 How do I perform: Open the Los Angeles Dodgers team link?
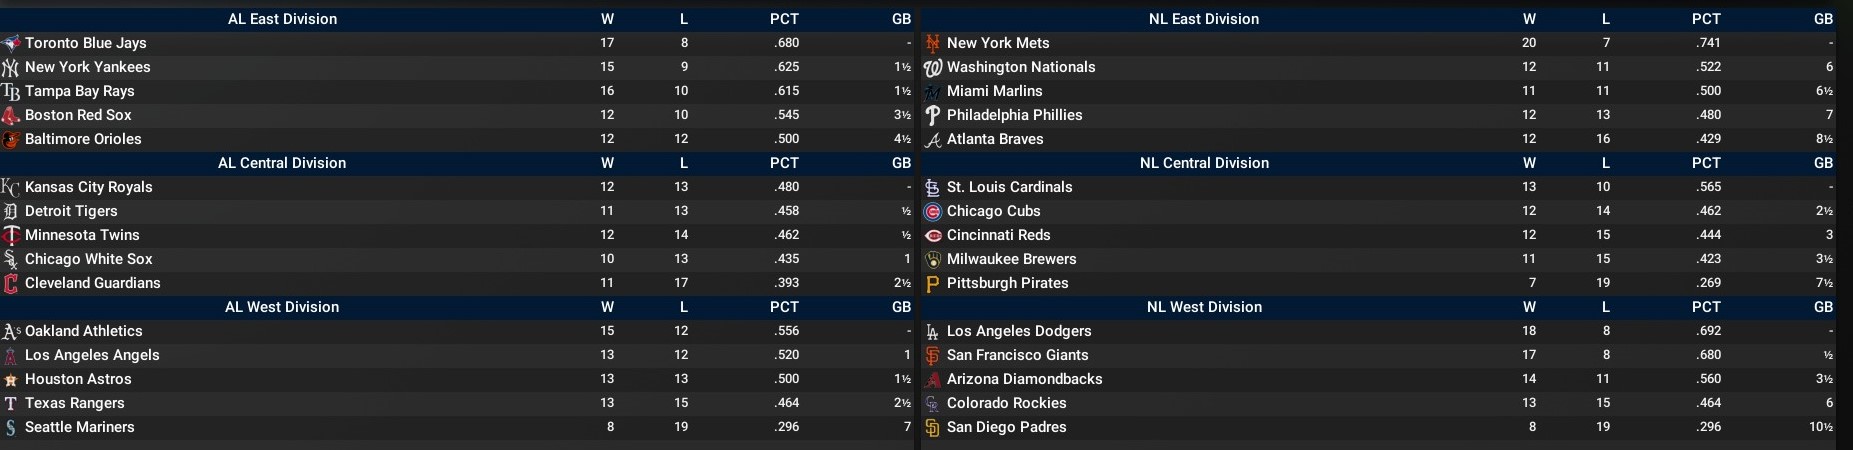click(1018, 331)
